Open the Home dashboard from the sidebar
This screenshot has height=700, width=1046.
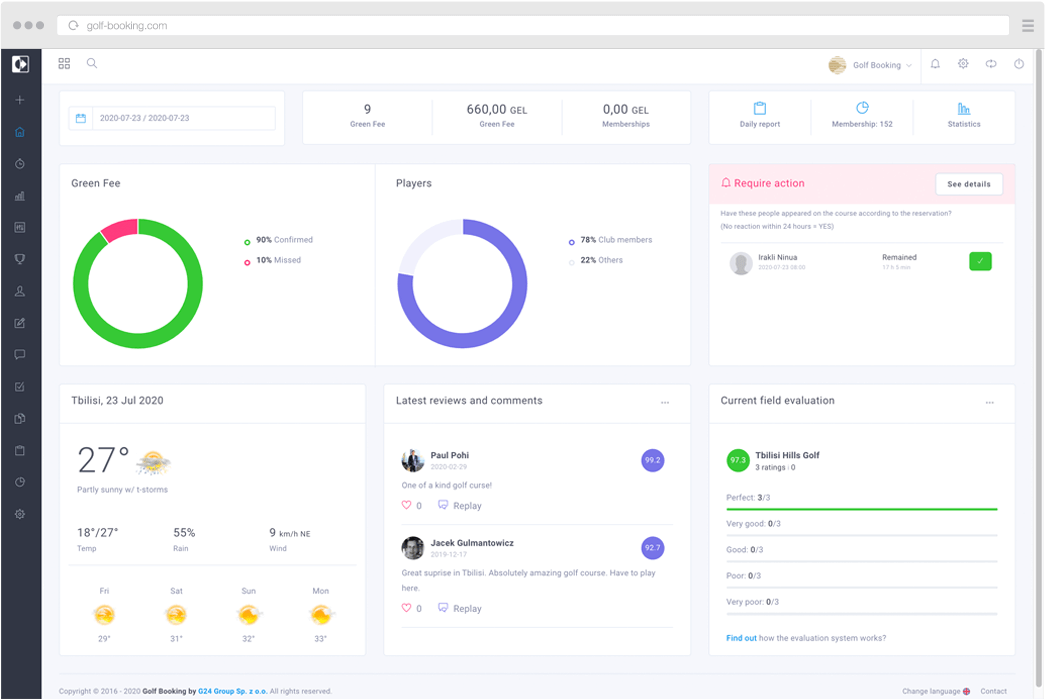point(20,131)
